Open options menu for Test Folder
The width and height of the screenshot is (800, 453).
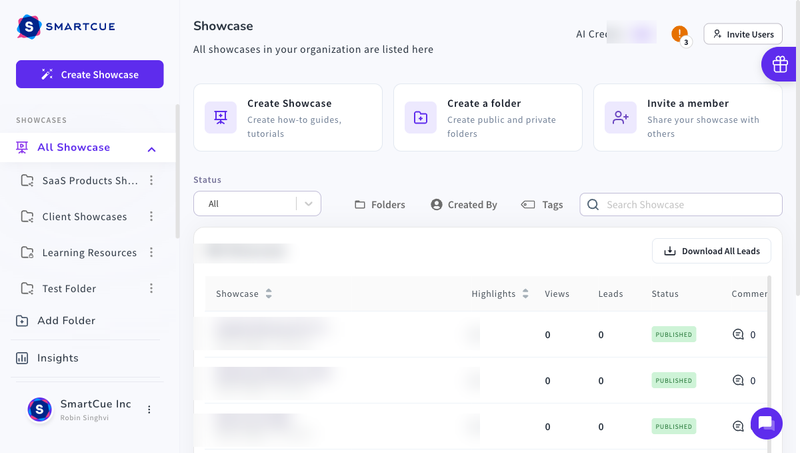pos(152,289)
